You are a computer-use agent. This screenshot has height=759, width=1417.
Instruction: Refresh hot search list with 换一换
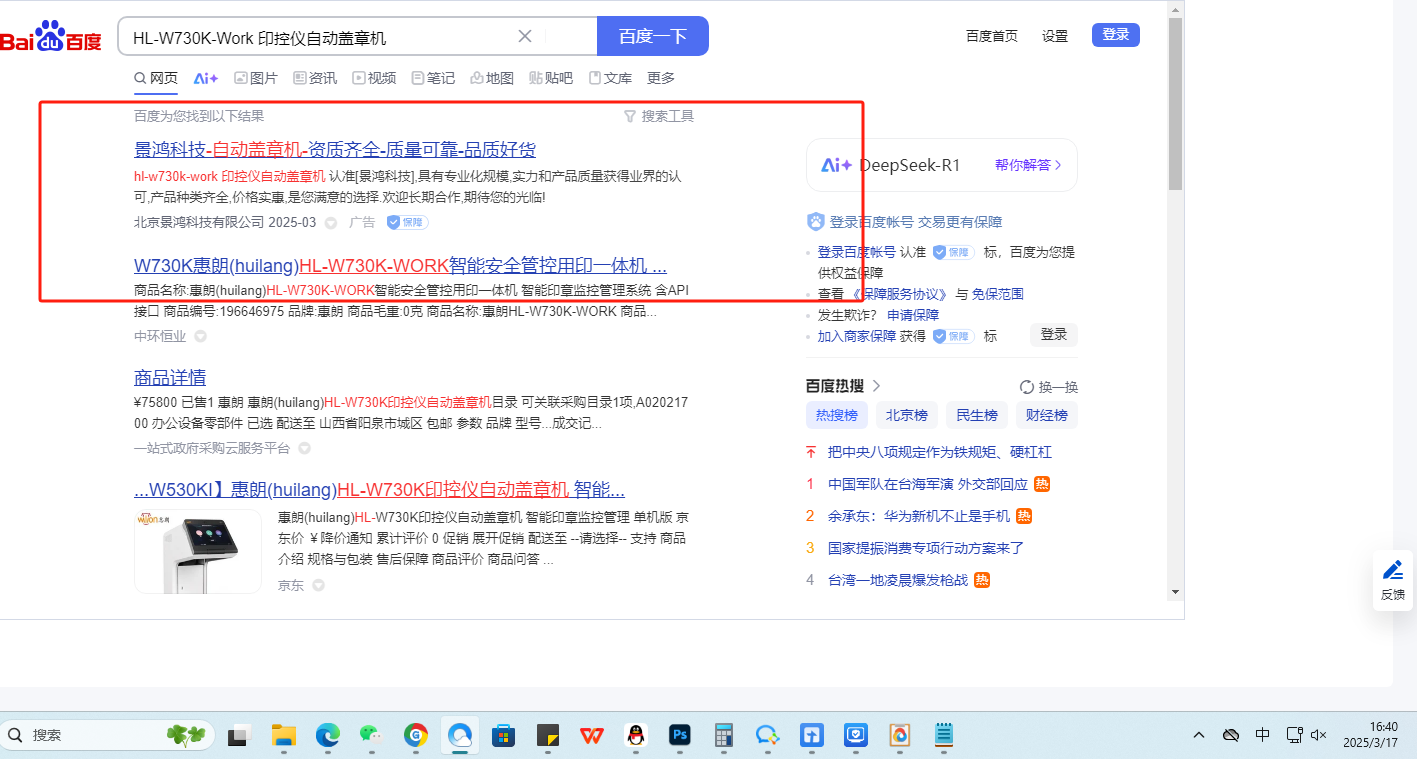(1048, 387)
